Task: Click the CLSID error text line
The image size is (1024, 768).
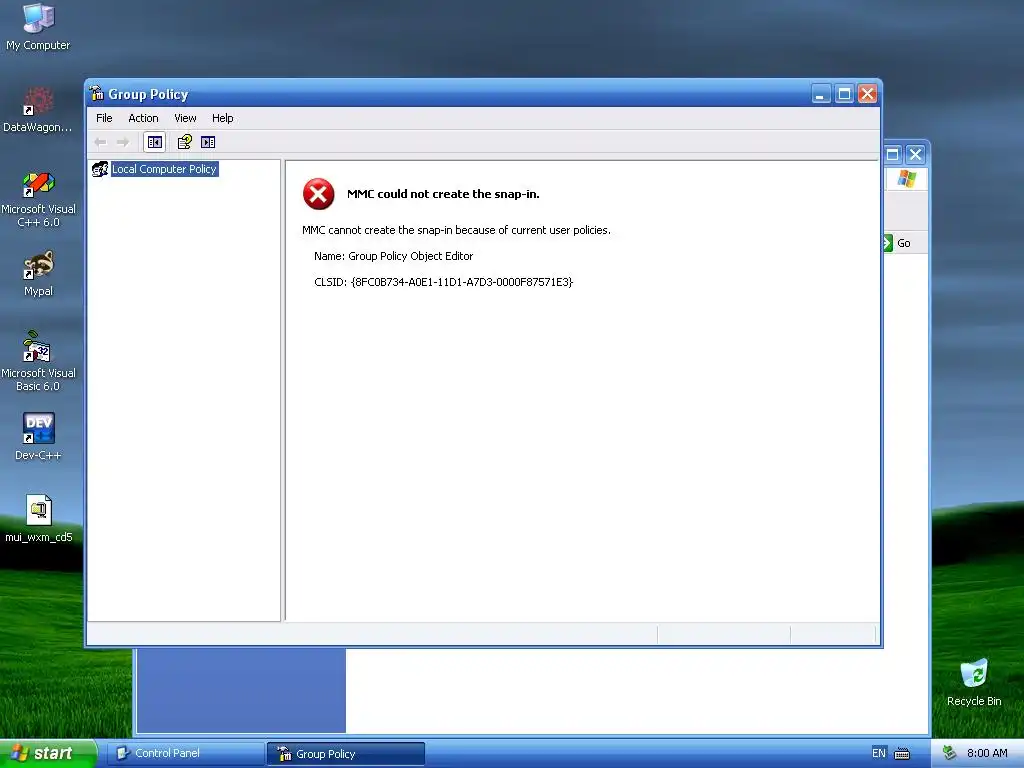Action: [x=443, y=282]
